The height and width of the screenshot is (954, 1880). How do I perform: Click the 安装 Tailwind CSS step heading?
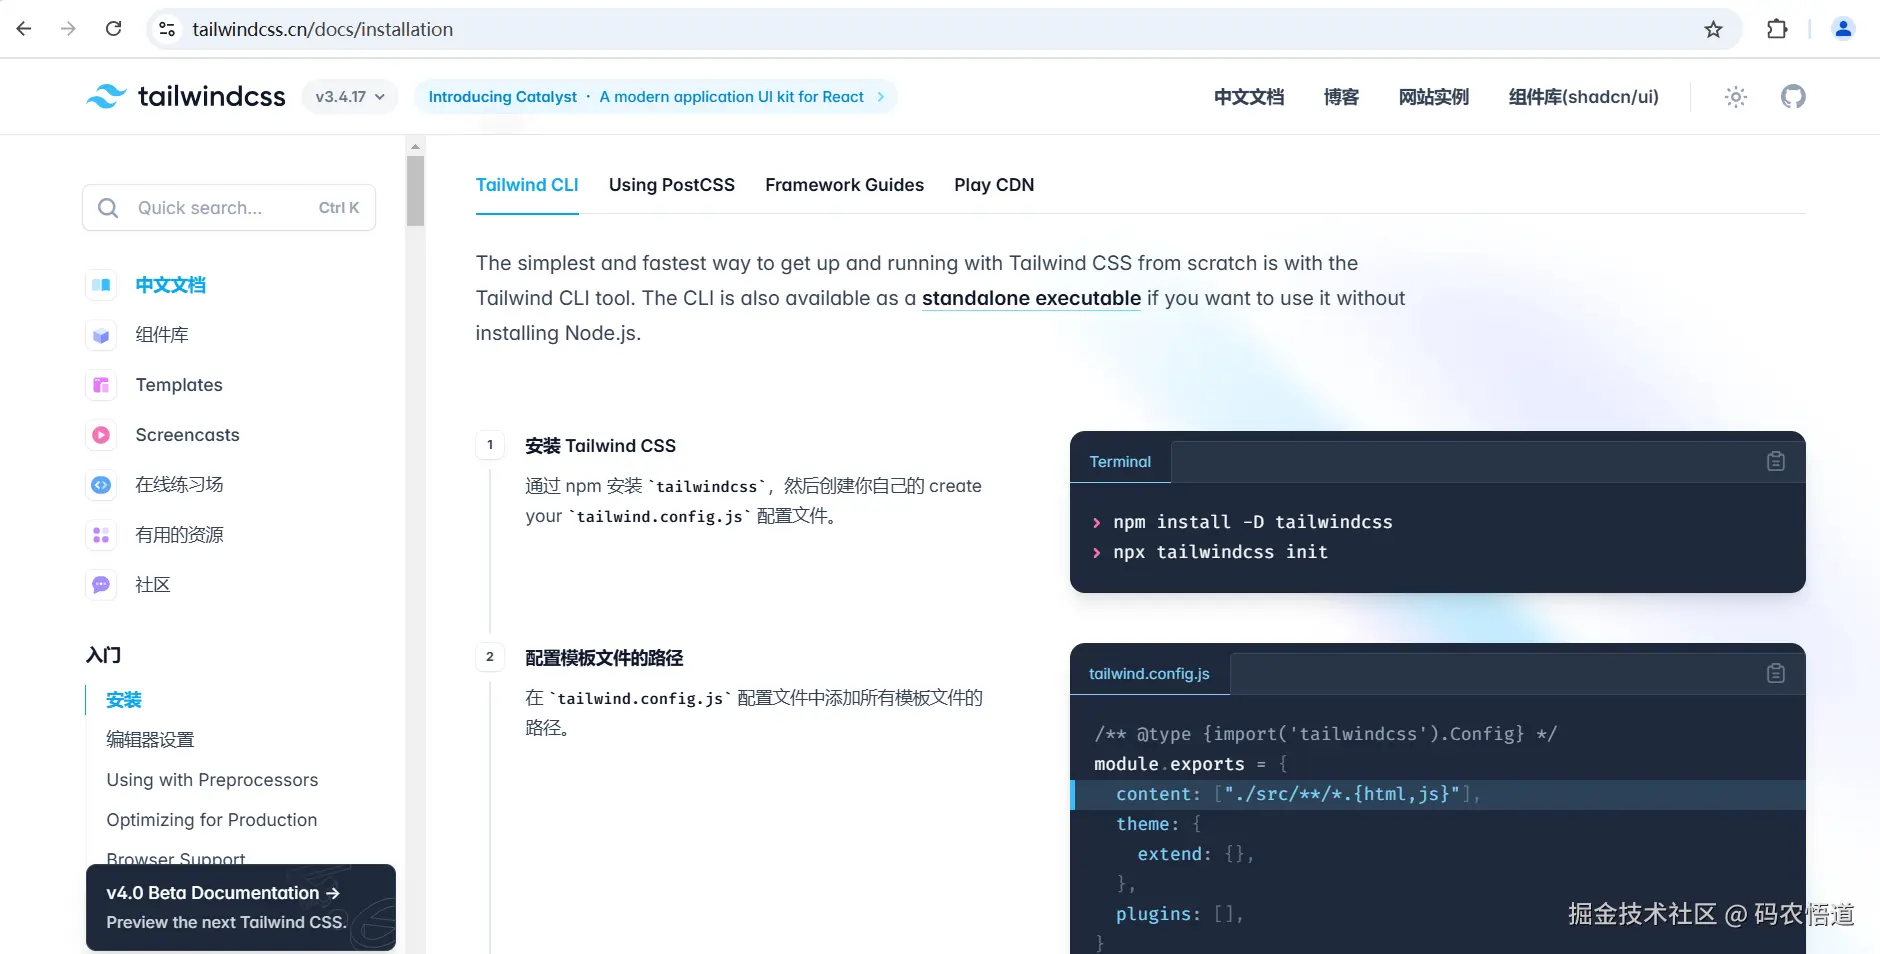tap(600, 446)
